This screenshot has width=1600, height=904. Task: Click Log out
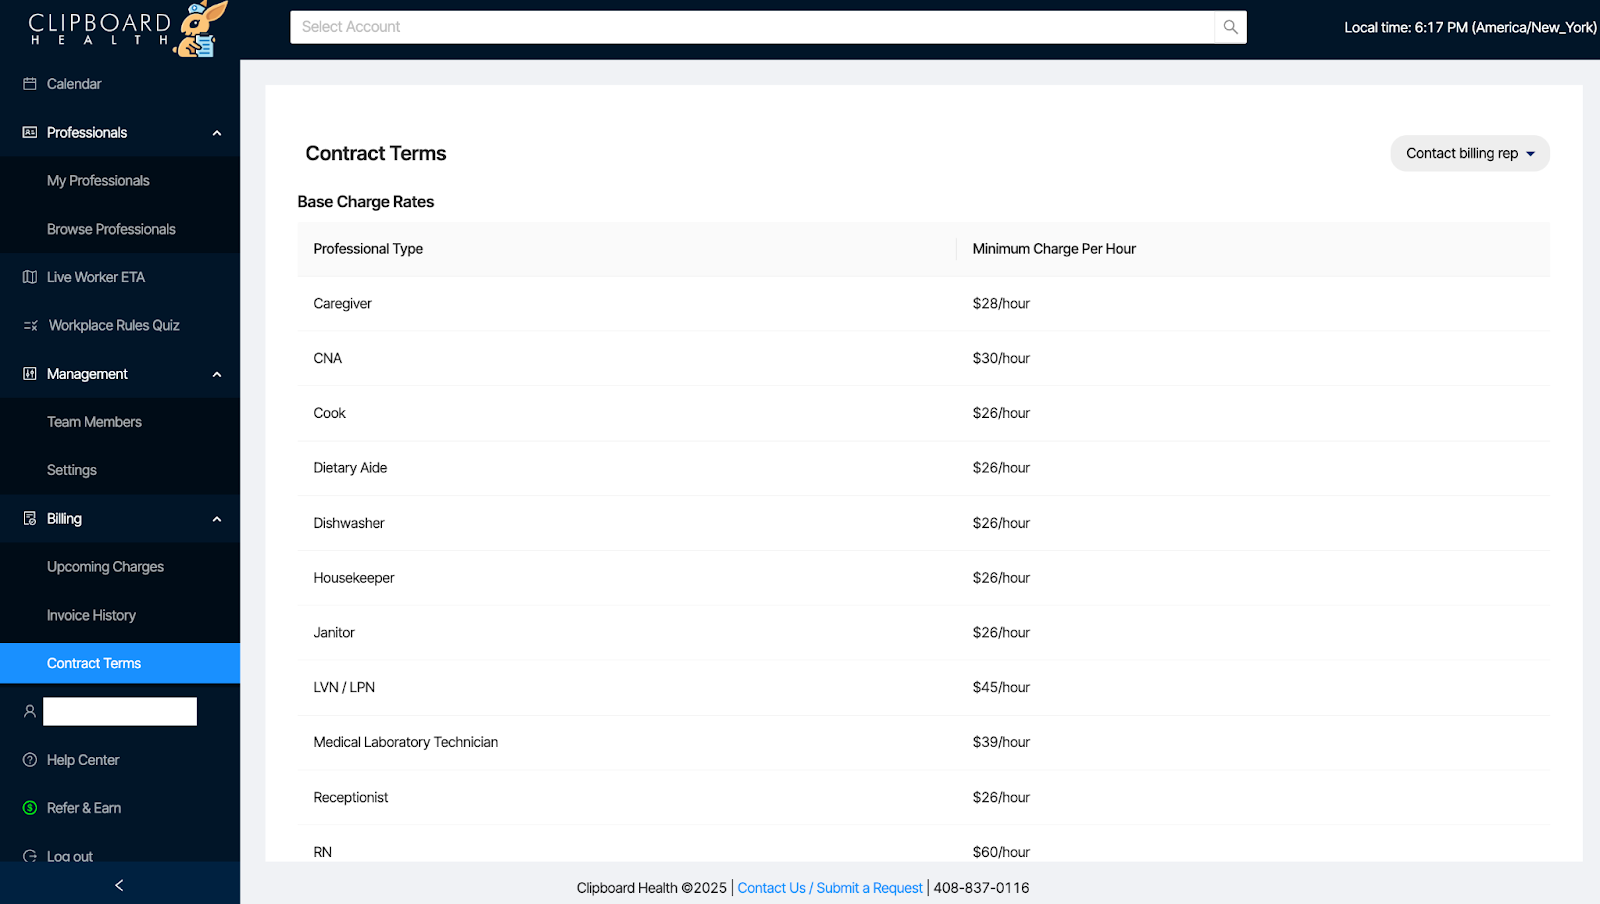point(70,856)
